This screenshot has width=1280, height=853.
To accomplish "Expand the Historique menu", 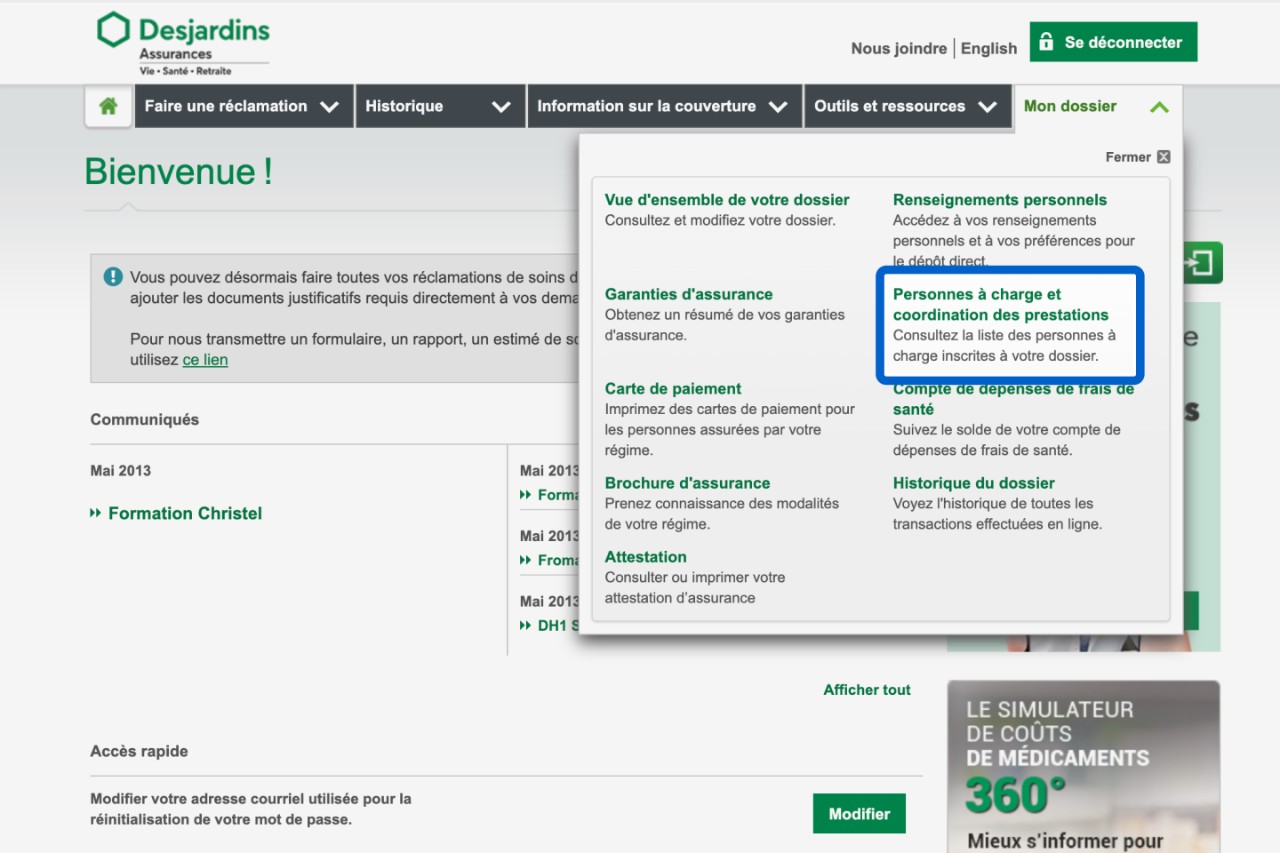I will click(x=438, y=106).
